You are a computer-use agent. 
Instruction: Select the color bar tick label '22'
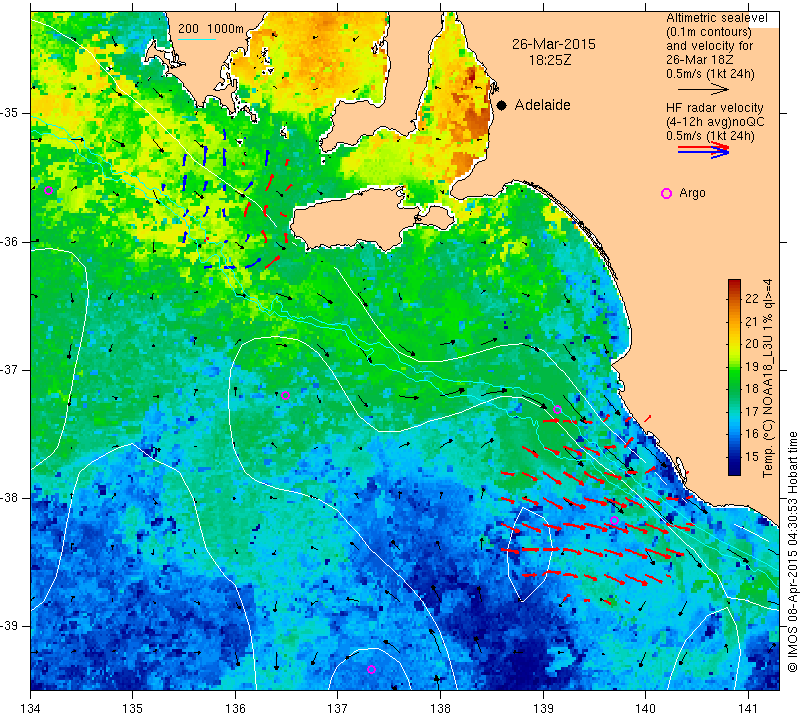pyautogui.click(x=752, y=299)
